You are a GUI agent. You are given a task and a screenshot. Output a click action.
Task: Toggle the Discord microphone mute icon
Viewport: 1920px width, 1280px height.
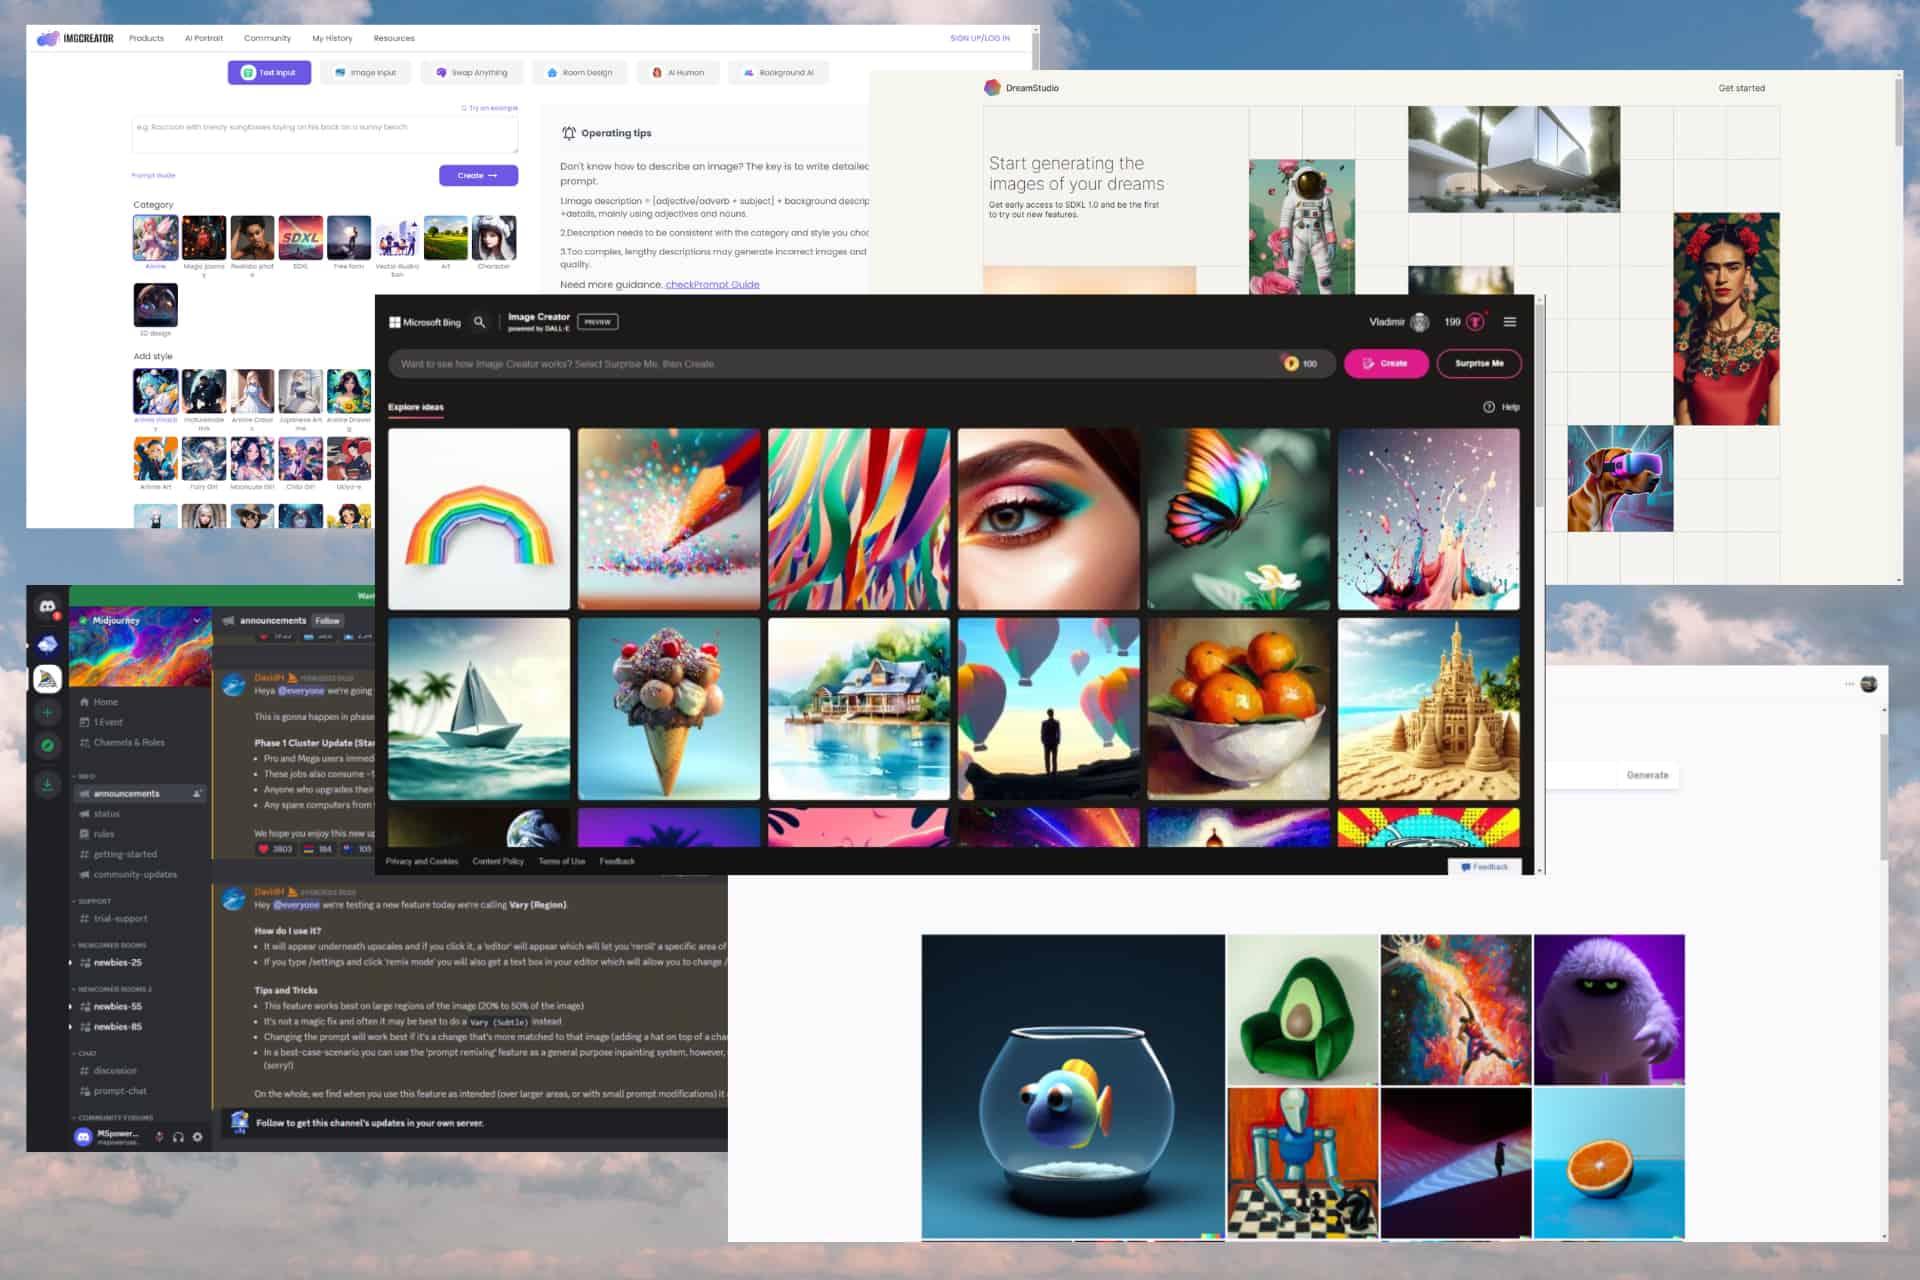tap(159, 1137)
